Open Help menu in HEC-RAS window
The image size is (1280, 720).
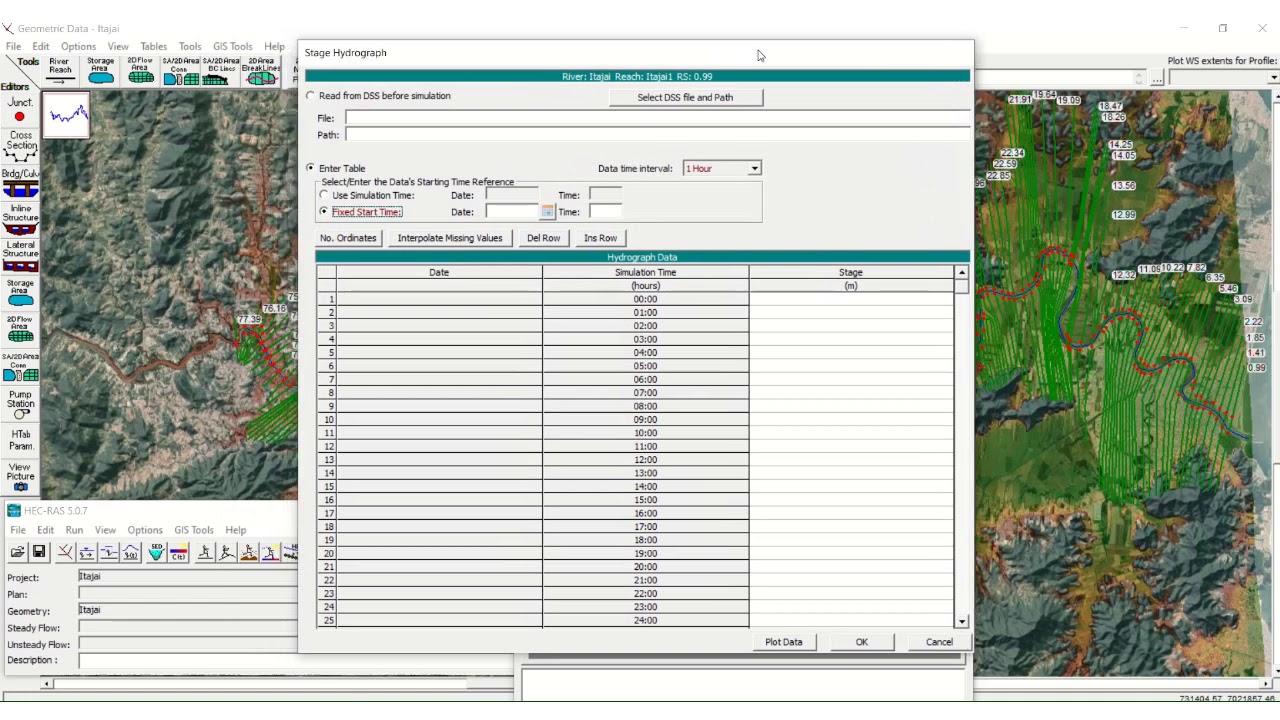[235, 530]
